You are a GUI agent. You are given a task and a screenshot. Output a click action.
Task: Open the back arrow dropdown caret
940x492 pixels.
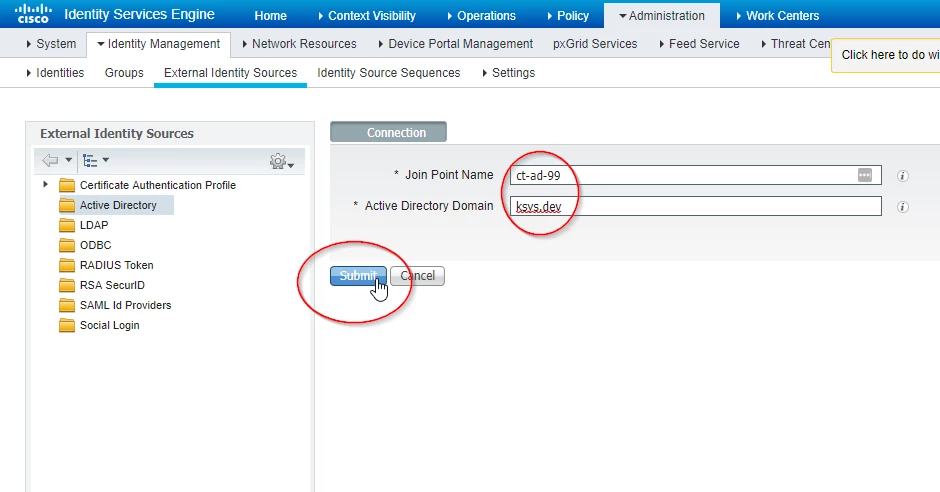click(68, 160)
